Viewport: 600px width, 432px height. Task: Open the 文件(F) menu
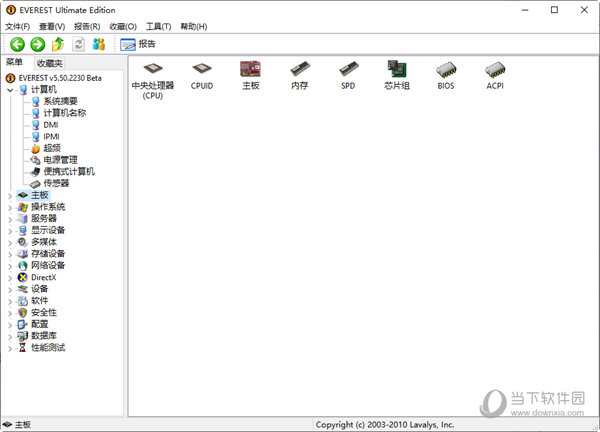click(x=18, y=26)
